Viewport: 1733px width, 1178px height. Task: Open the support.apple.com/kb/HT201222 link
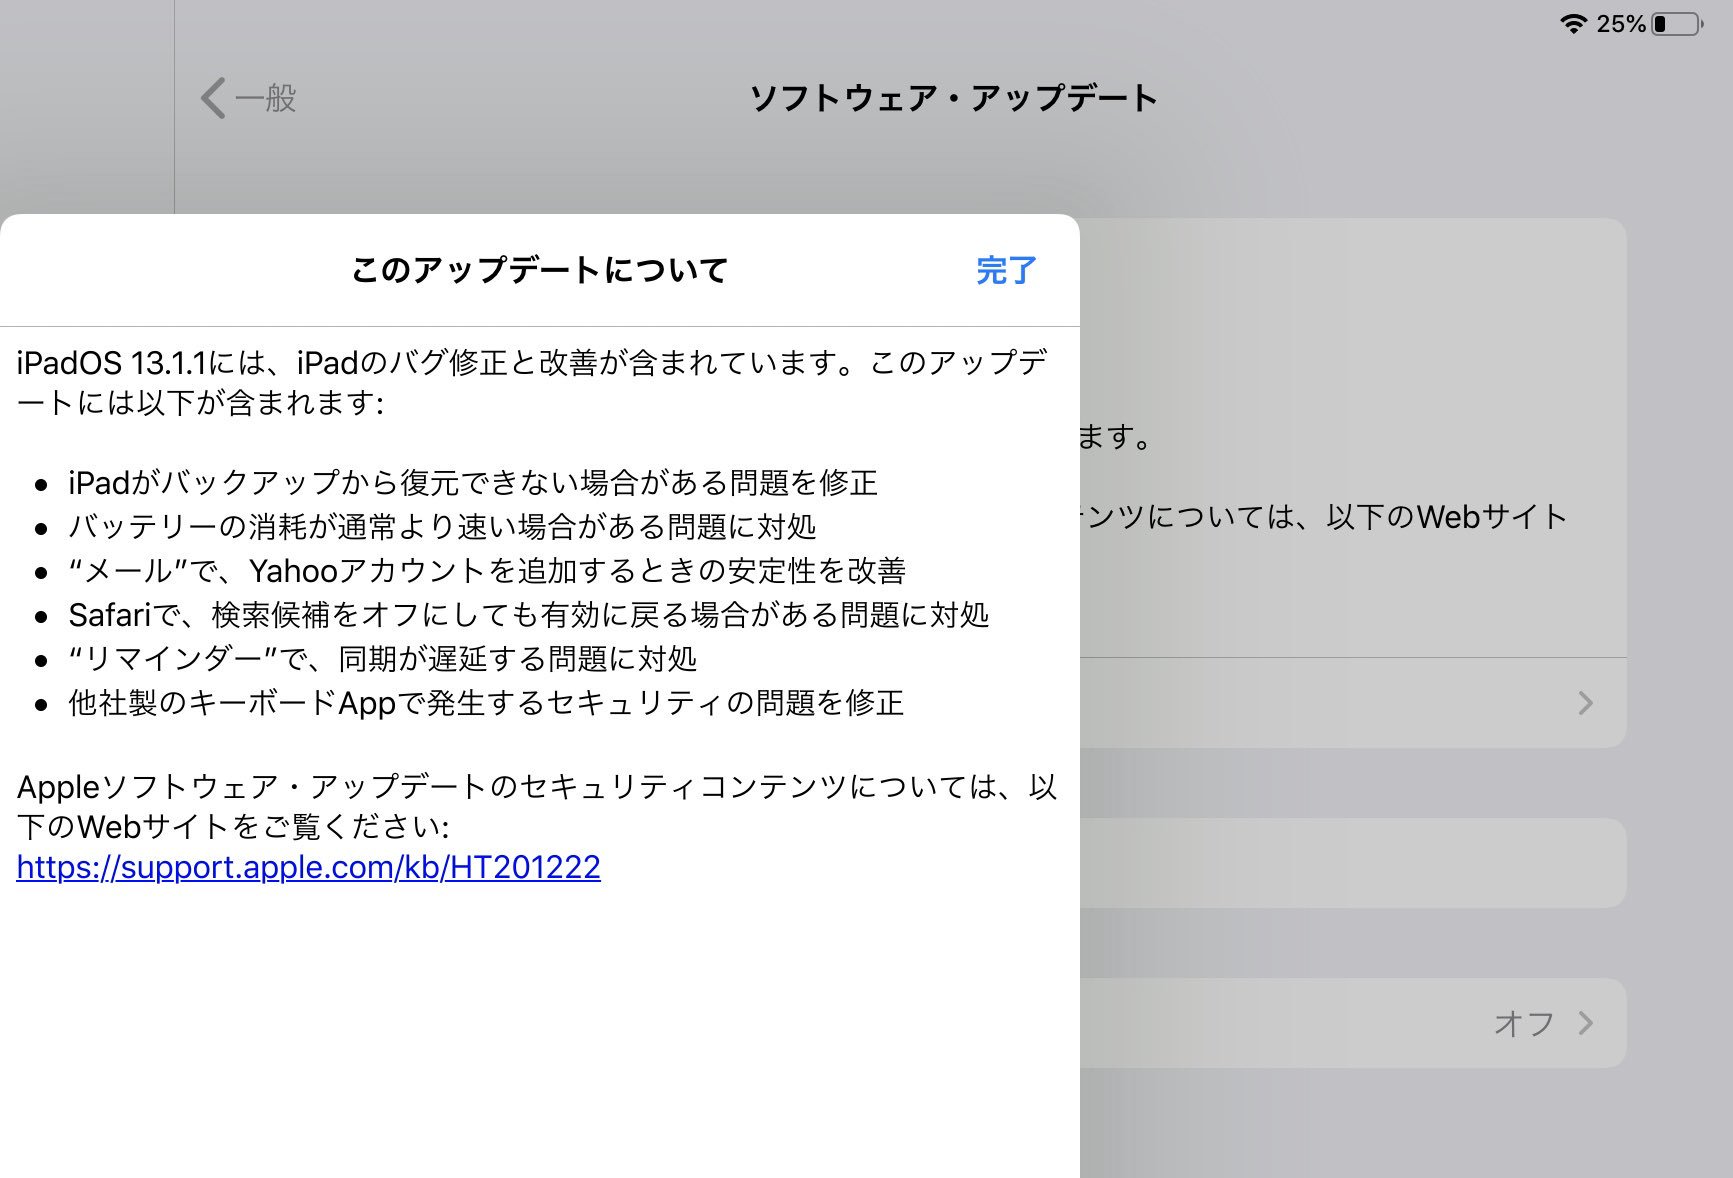click(308, 866)
